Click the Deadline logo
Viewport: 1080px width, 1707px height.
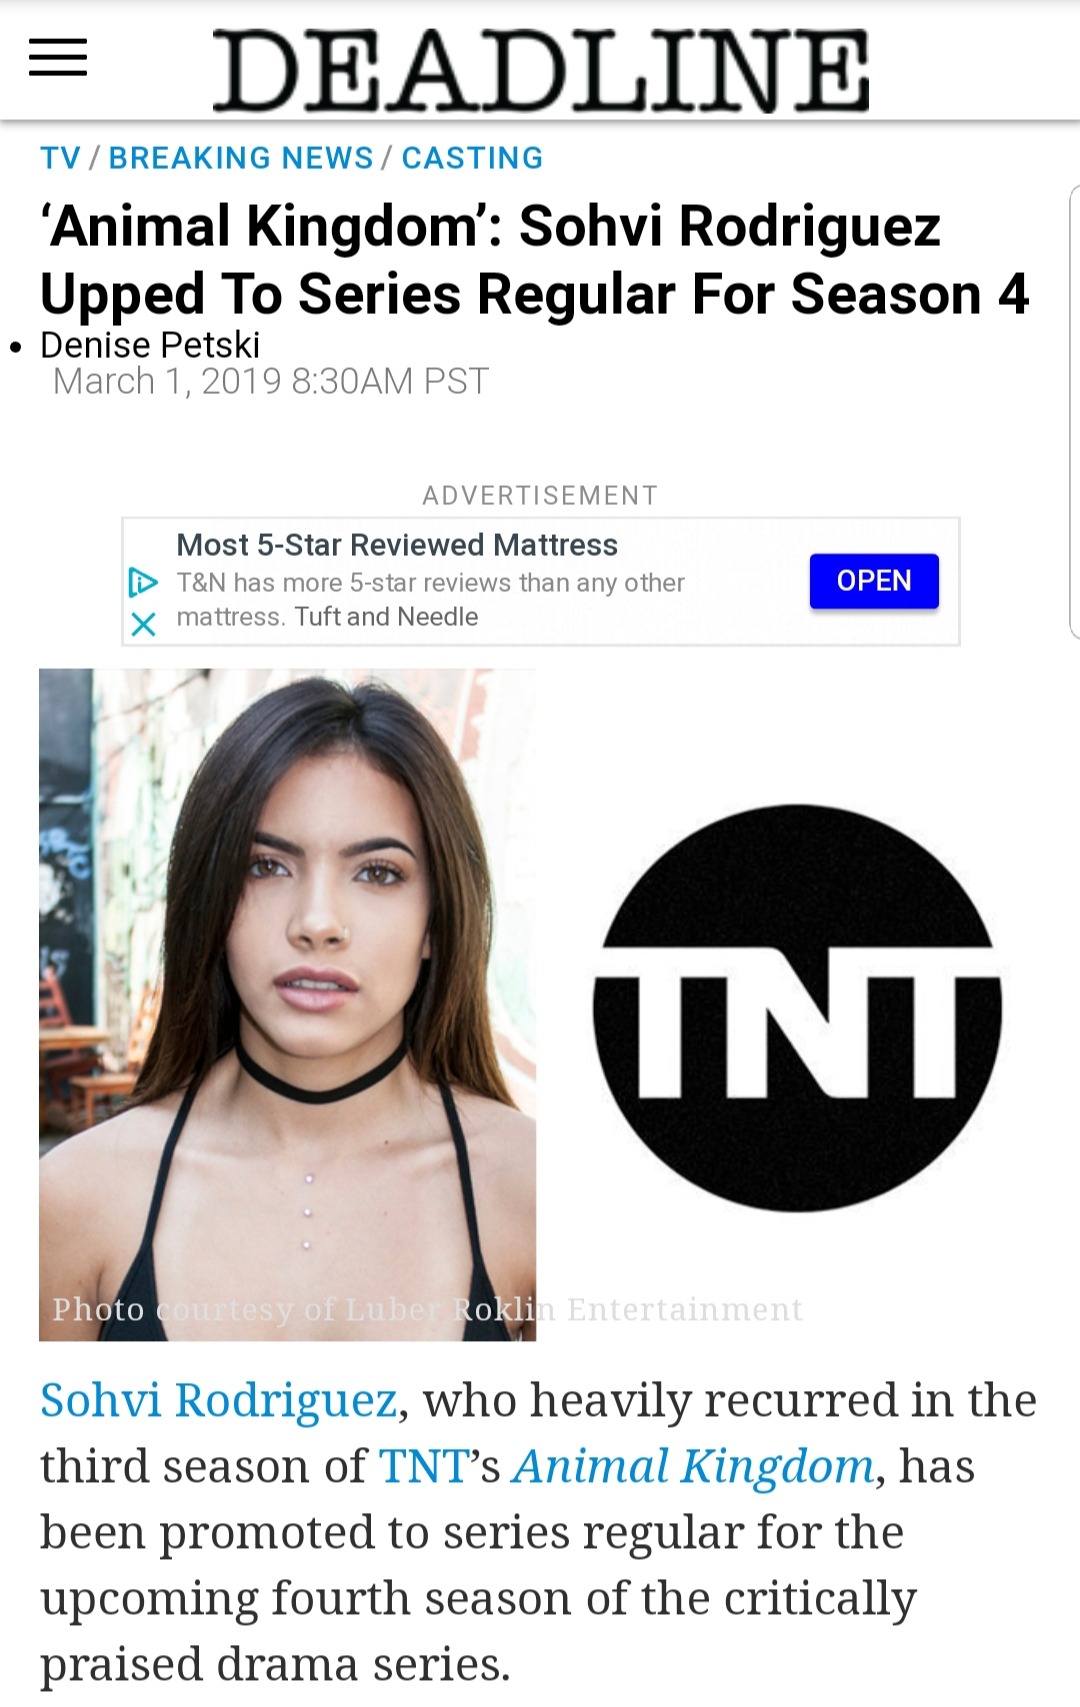coord(541,70)
